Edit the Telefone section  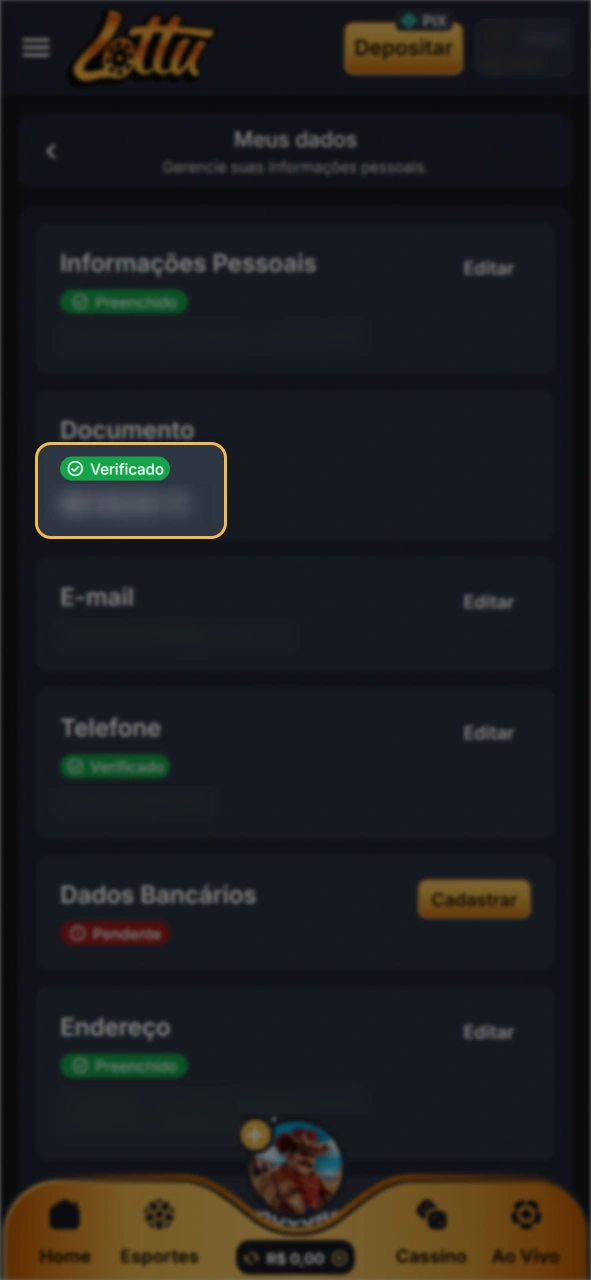[x=488, y=733]
